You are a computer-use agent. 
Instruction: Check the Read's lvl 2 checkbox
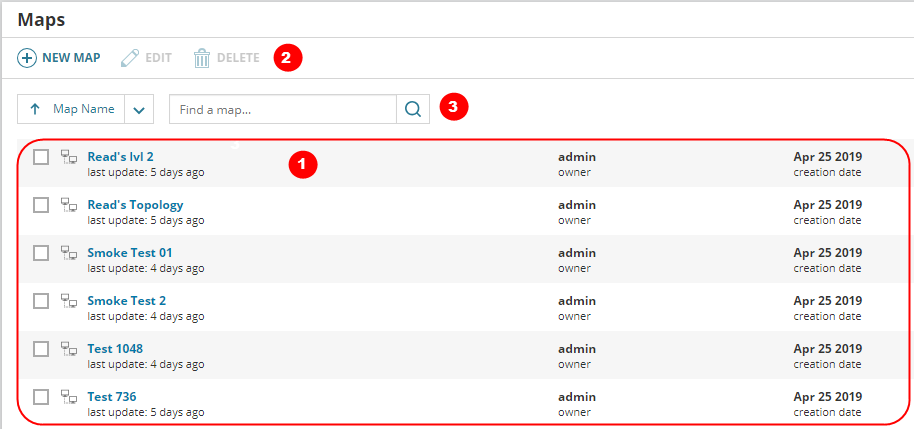pos(41,157)
